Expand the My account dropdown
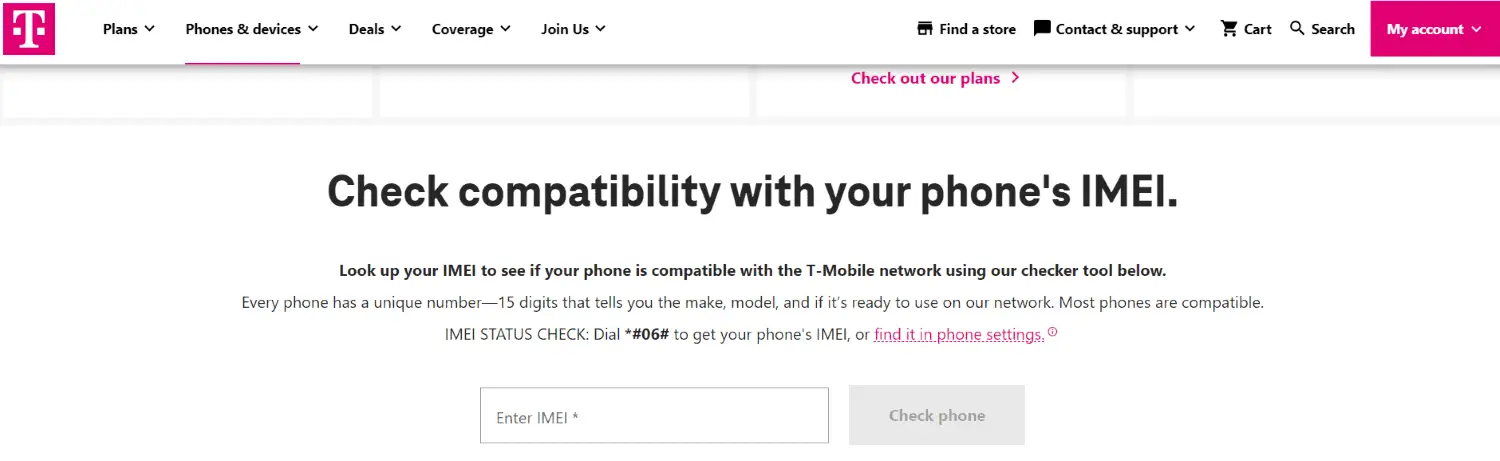The height and width of the screenshot is (461, 1500). [1434, 29]
